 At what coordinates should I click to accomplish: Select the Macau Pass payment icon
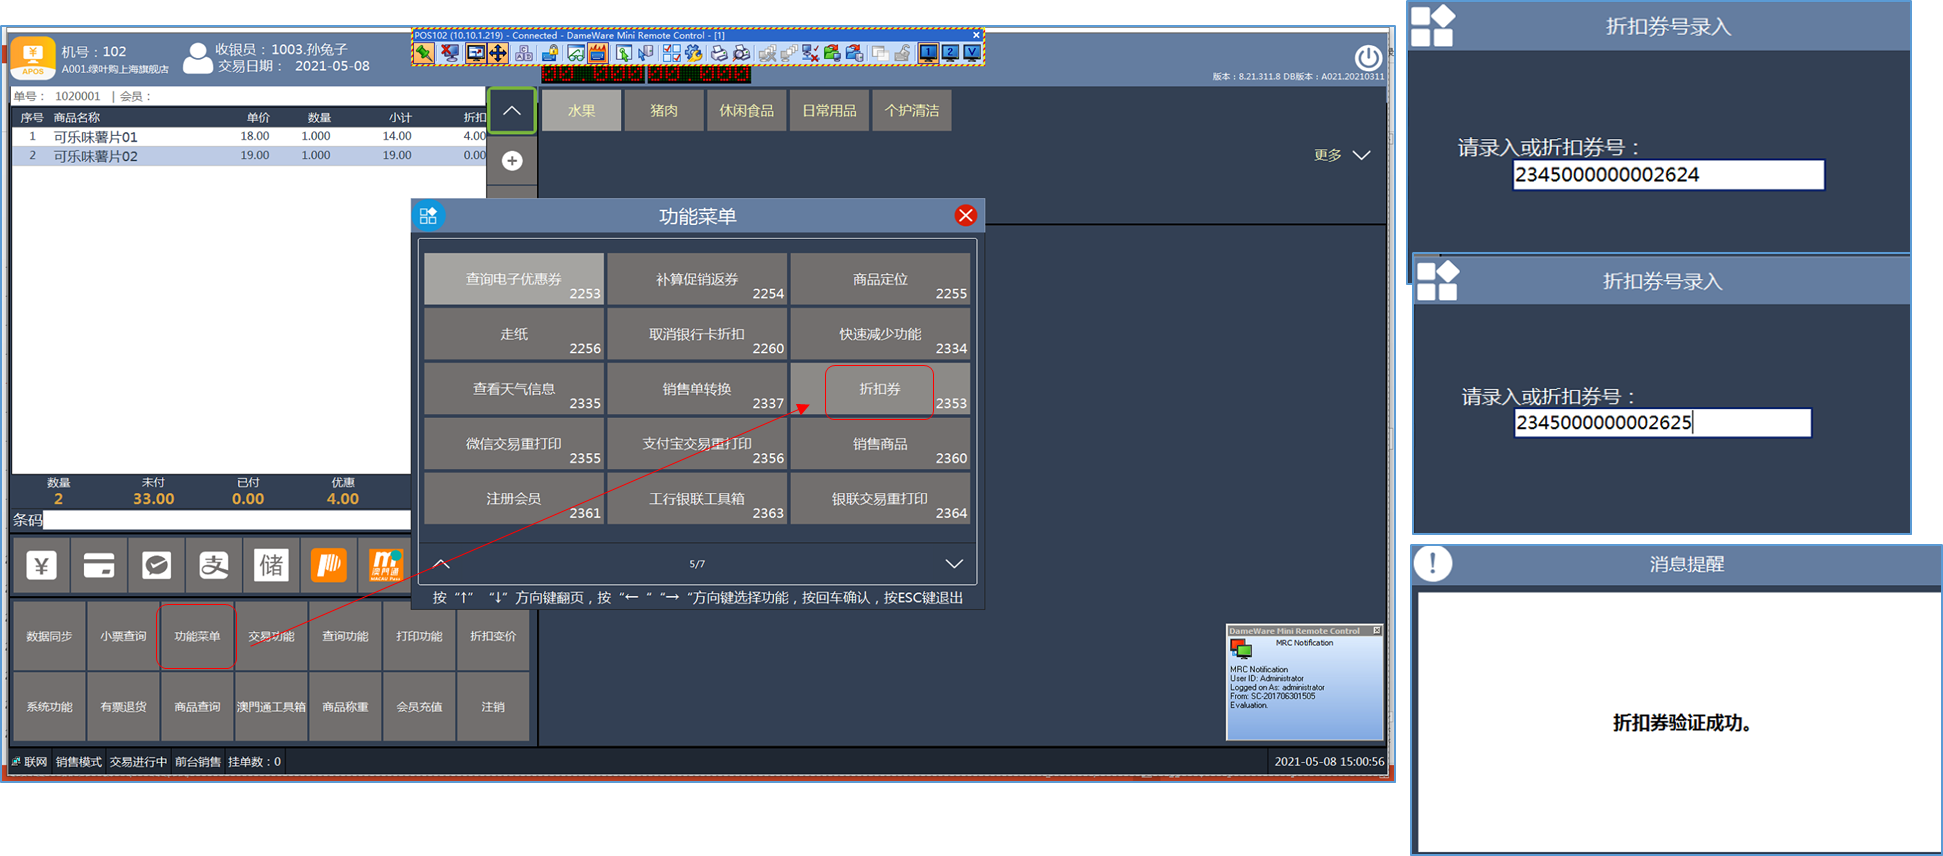(386, 566)
